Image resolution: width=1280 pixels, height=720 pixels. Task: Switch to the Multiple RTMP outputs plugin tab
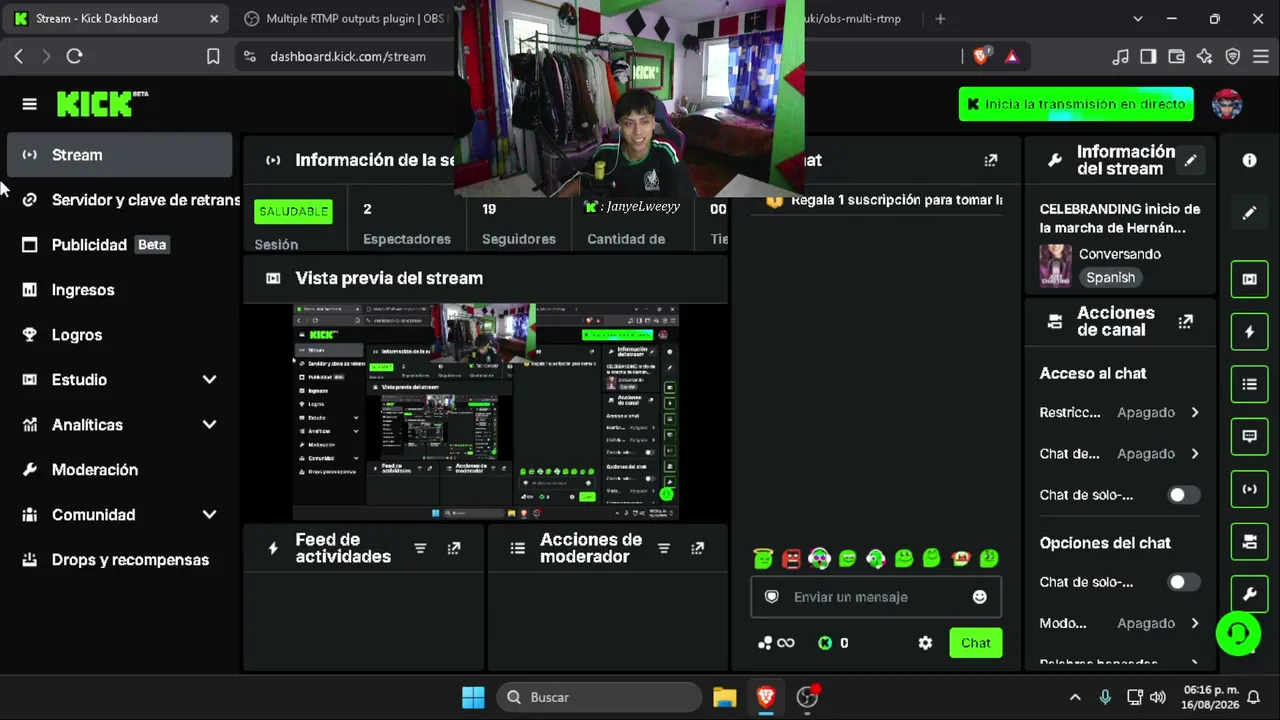point(344,18)
